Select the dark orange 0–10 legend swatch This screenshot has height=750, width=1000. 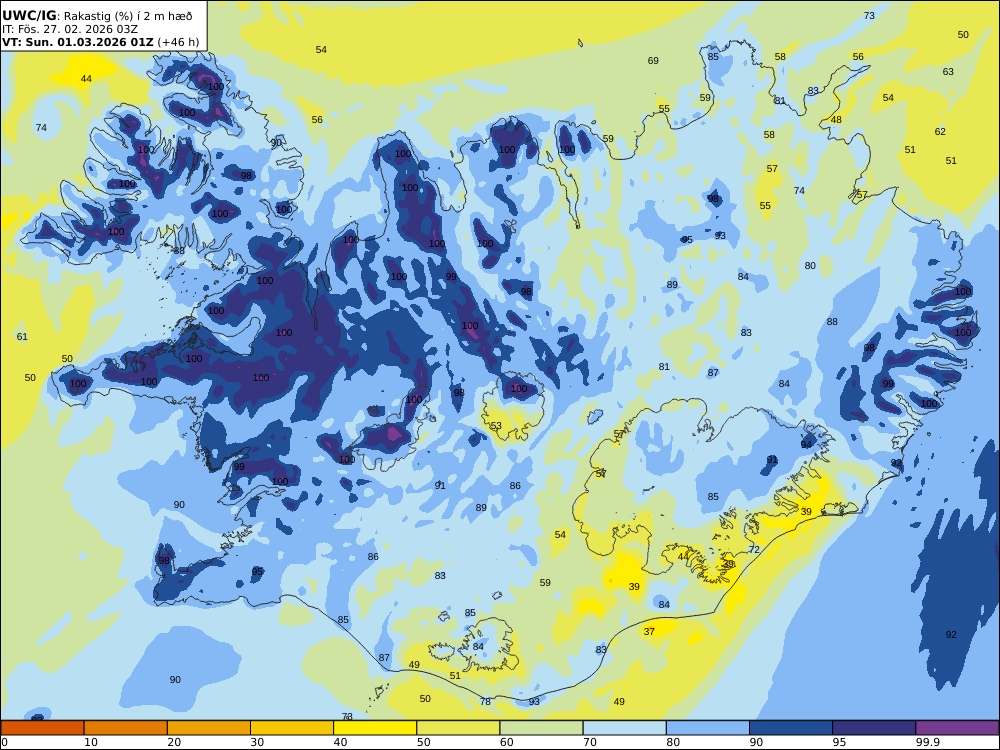pos(42,728)
